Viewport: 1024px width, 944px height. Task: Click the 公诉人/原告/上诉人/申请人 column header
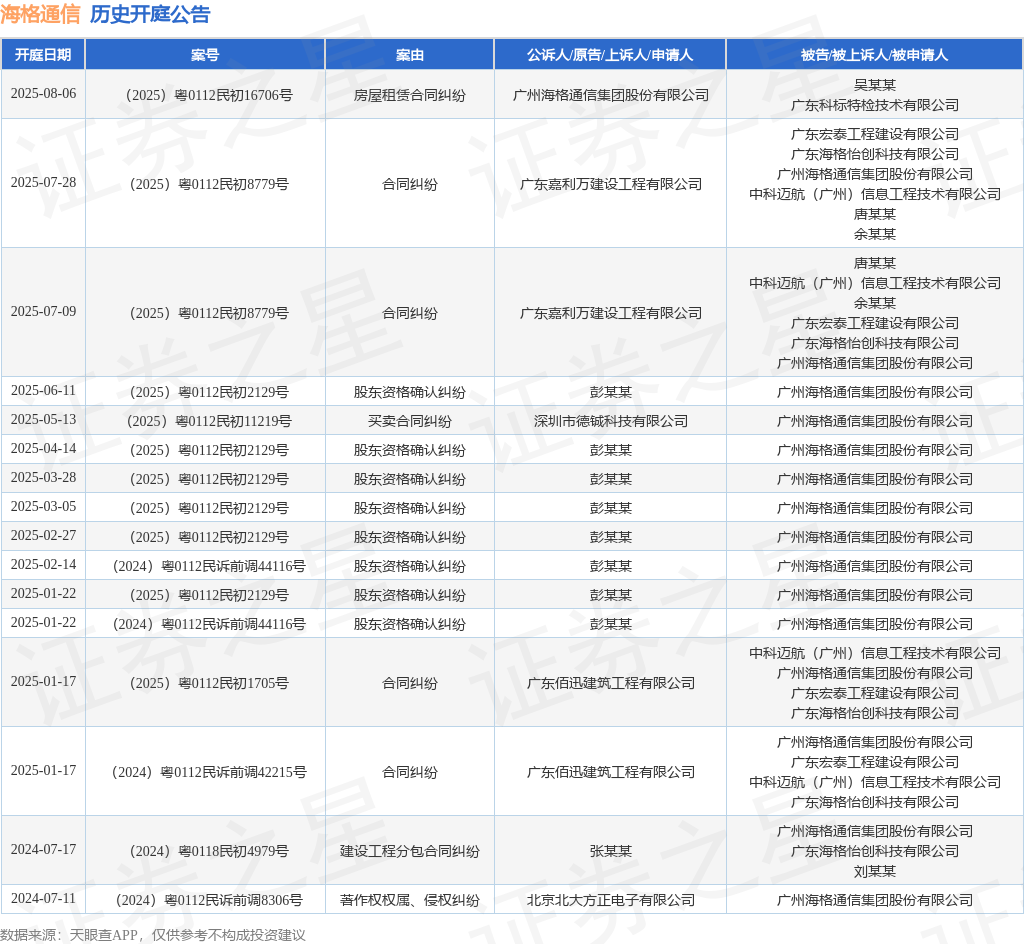(x=610, y=55)
